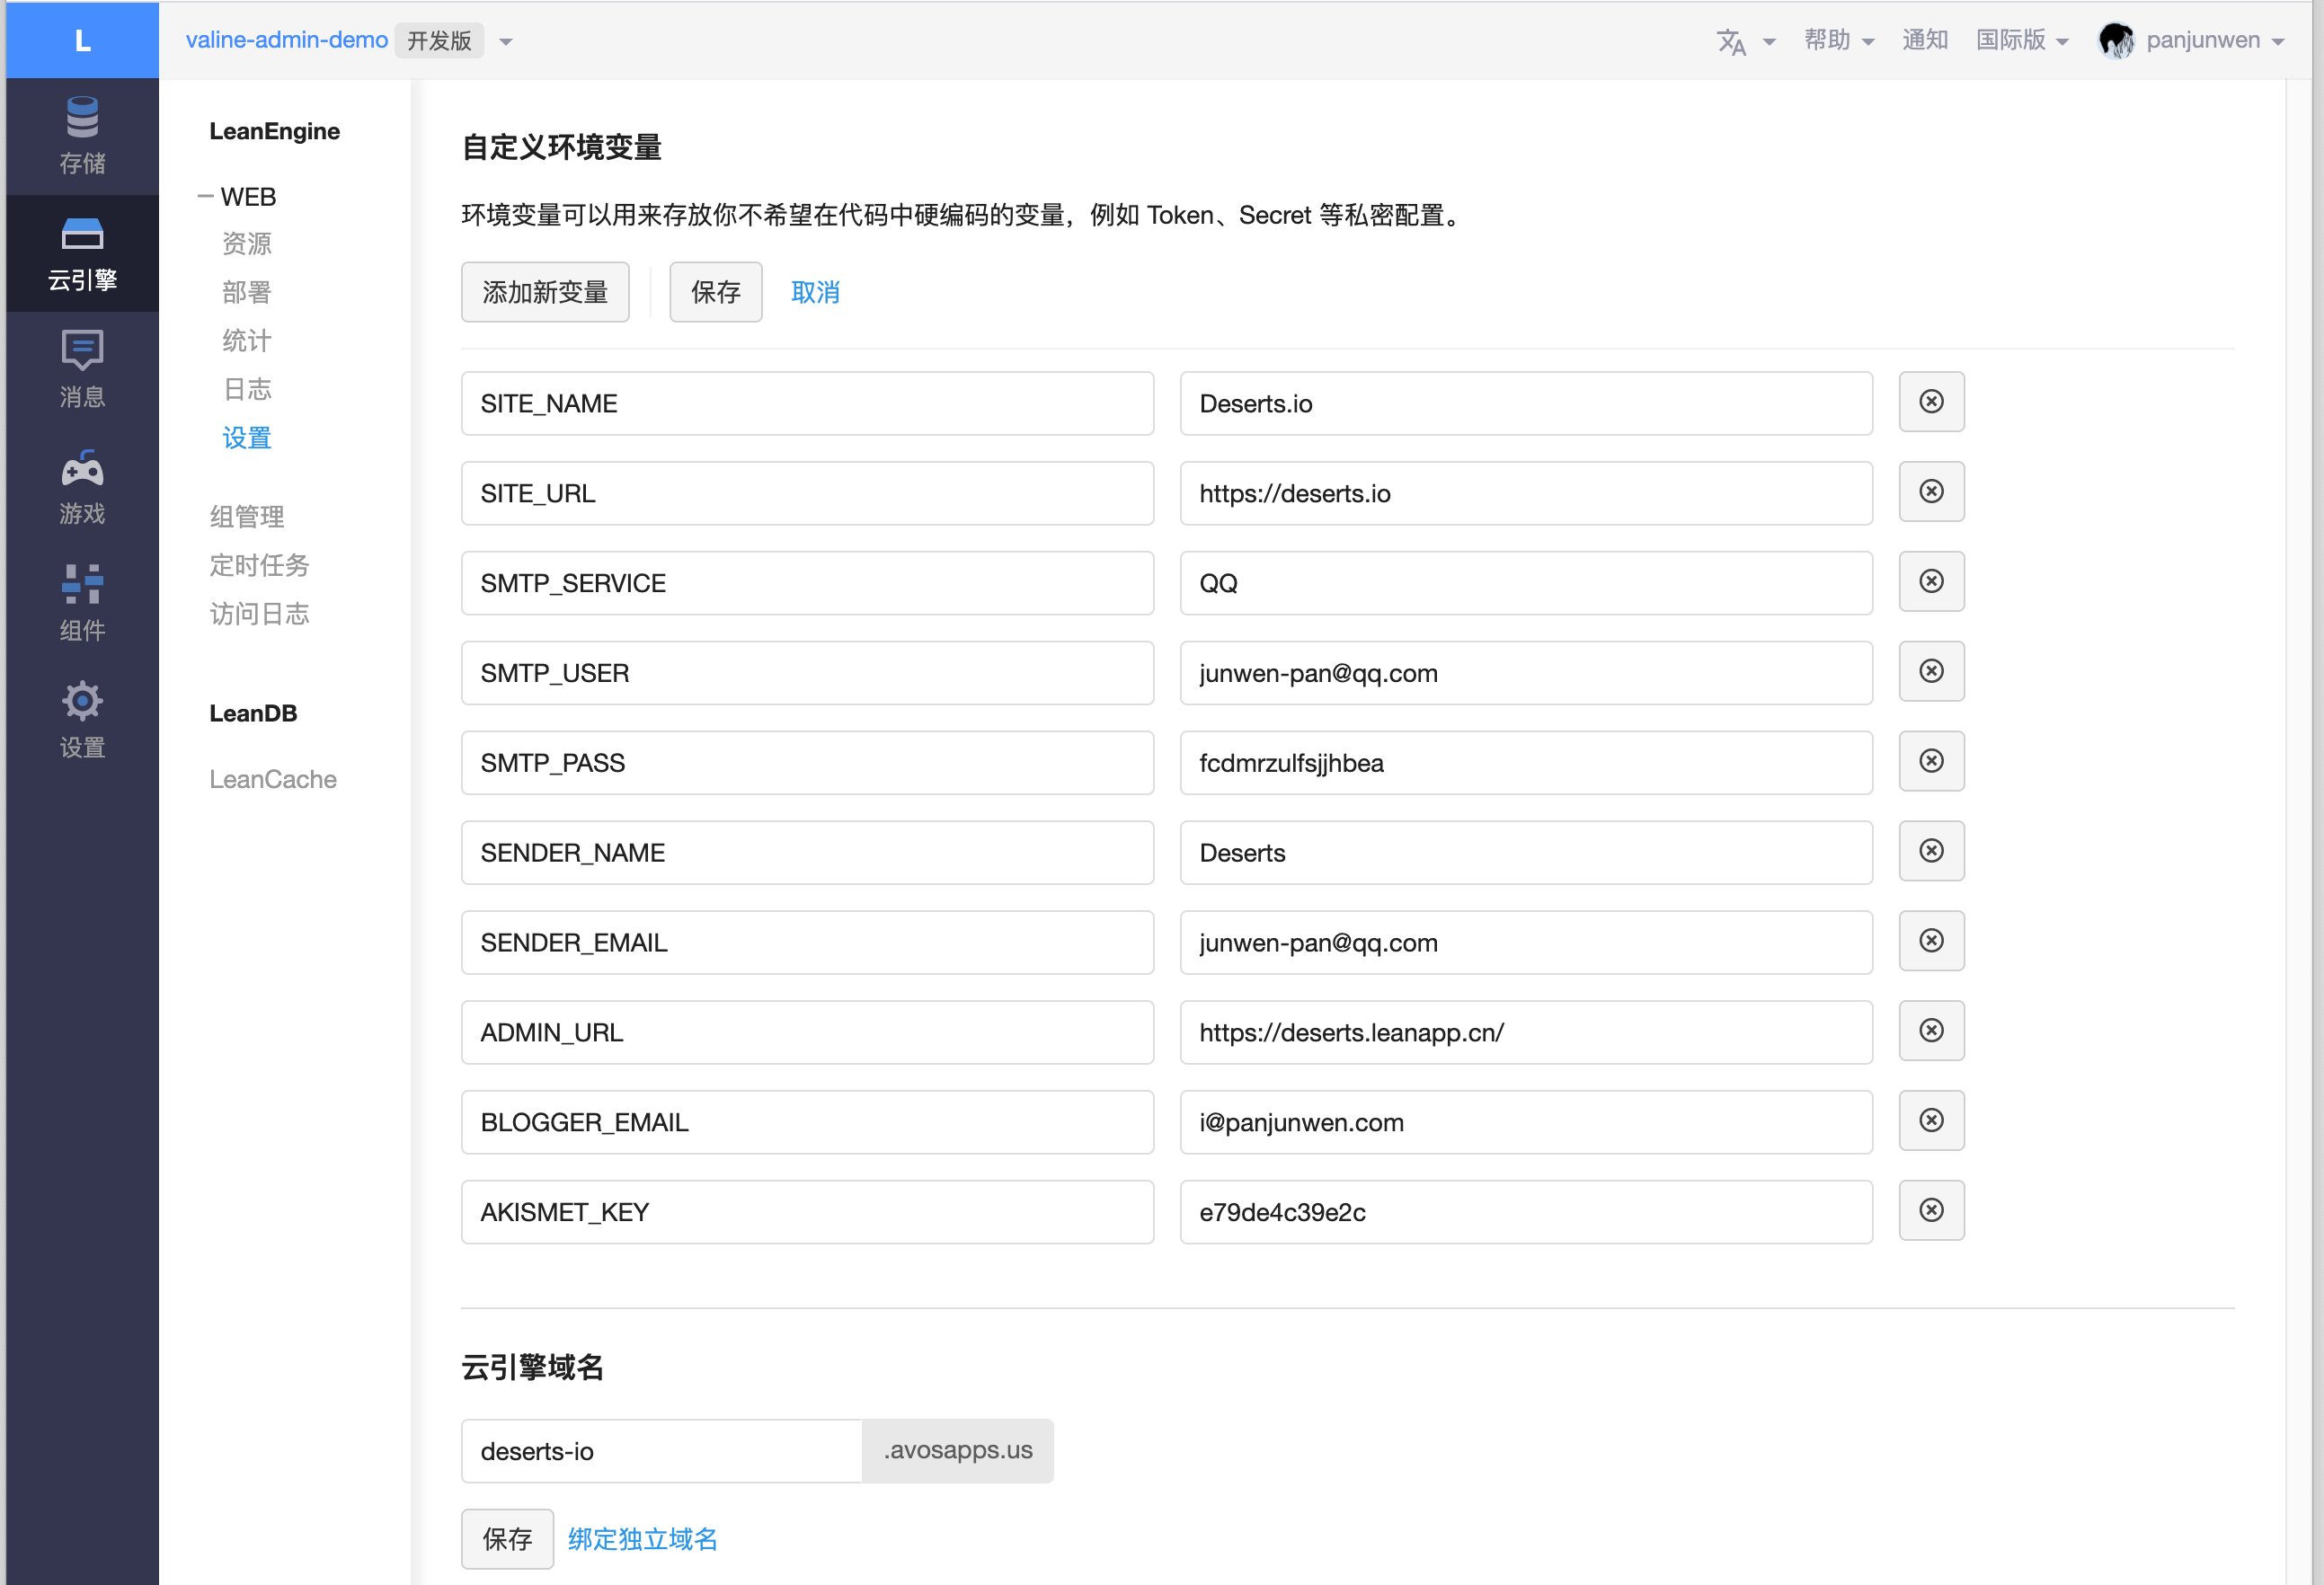Open the 部署 deploy menu item

coord(246,292)
